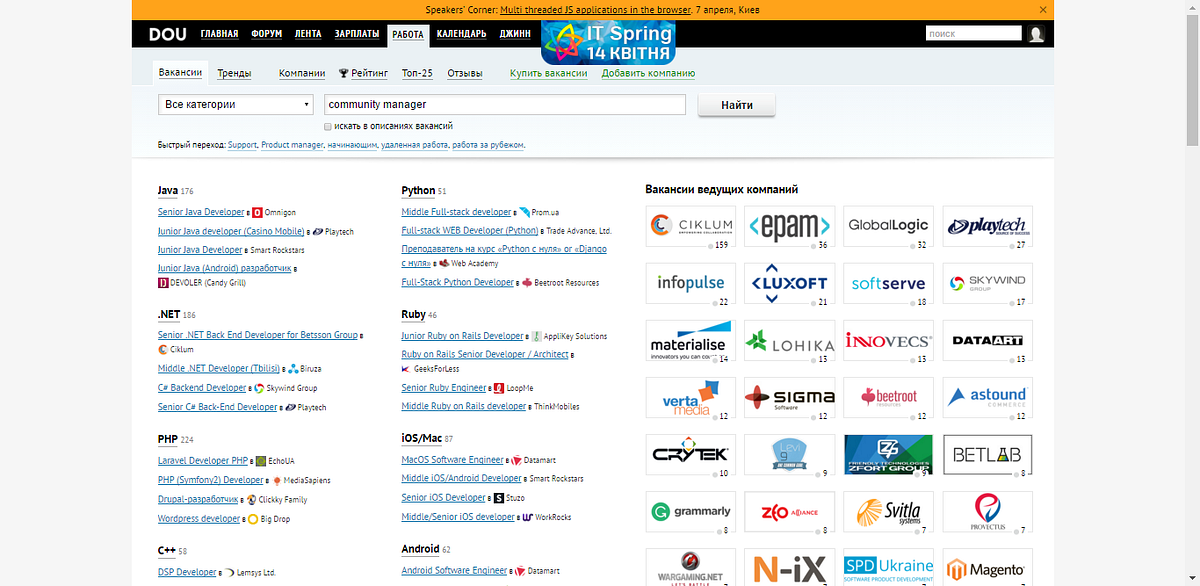Screen dimensions: 1200x586
Task: Open the user profile avatar icon
Action: (1036, 34)
